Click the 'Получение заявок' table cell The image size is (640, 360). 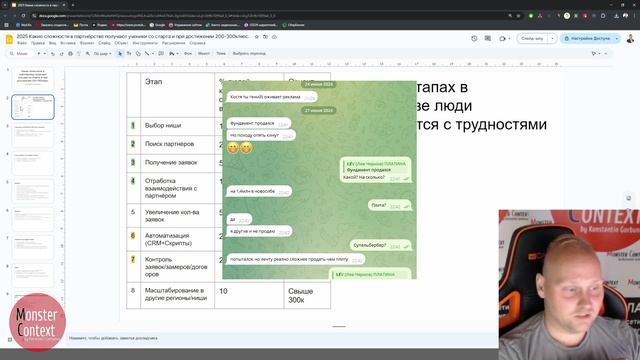pos(178,162)
